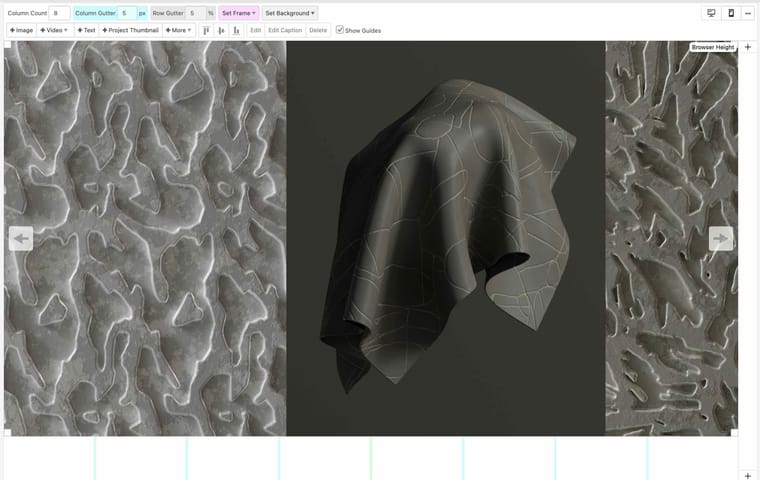This screenshot has height=480, width=760.
Task: Expand the Video dropdown
Action: (x=54, y=30)
